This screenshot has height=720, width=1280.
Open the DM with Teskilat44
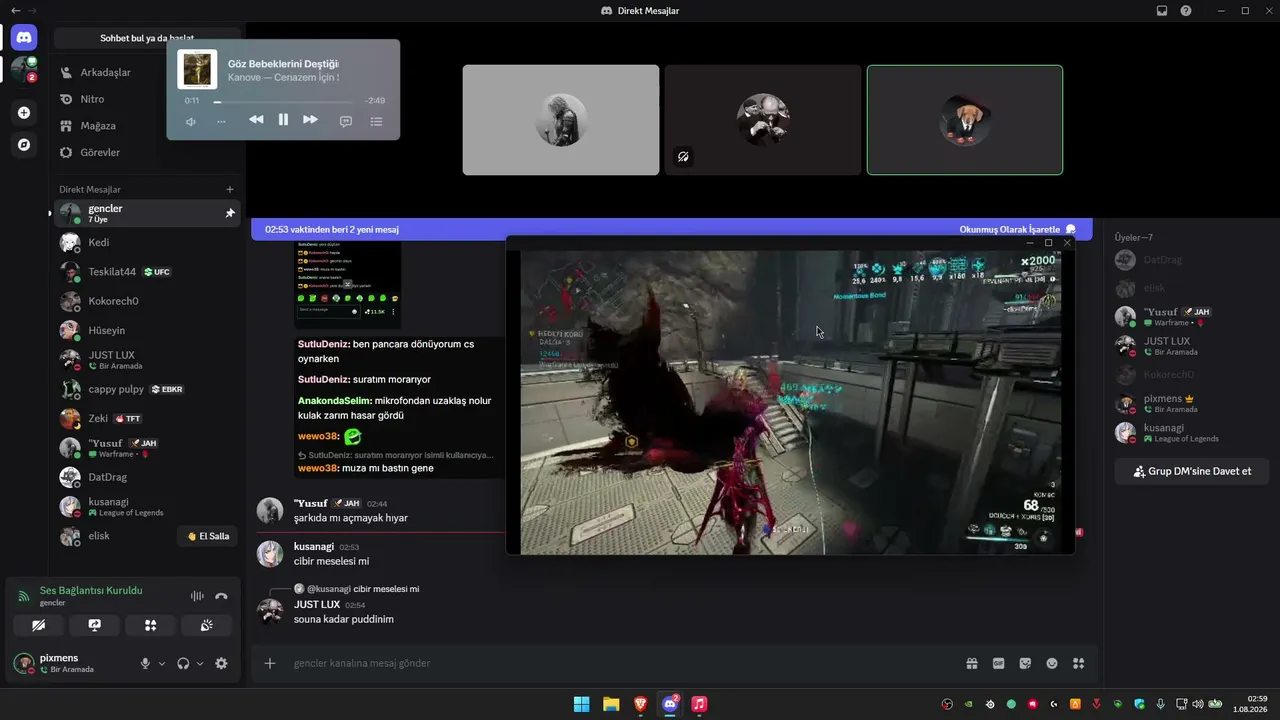147,271
